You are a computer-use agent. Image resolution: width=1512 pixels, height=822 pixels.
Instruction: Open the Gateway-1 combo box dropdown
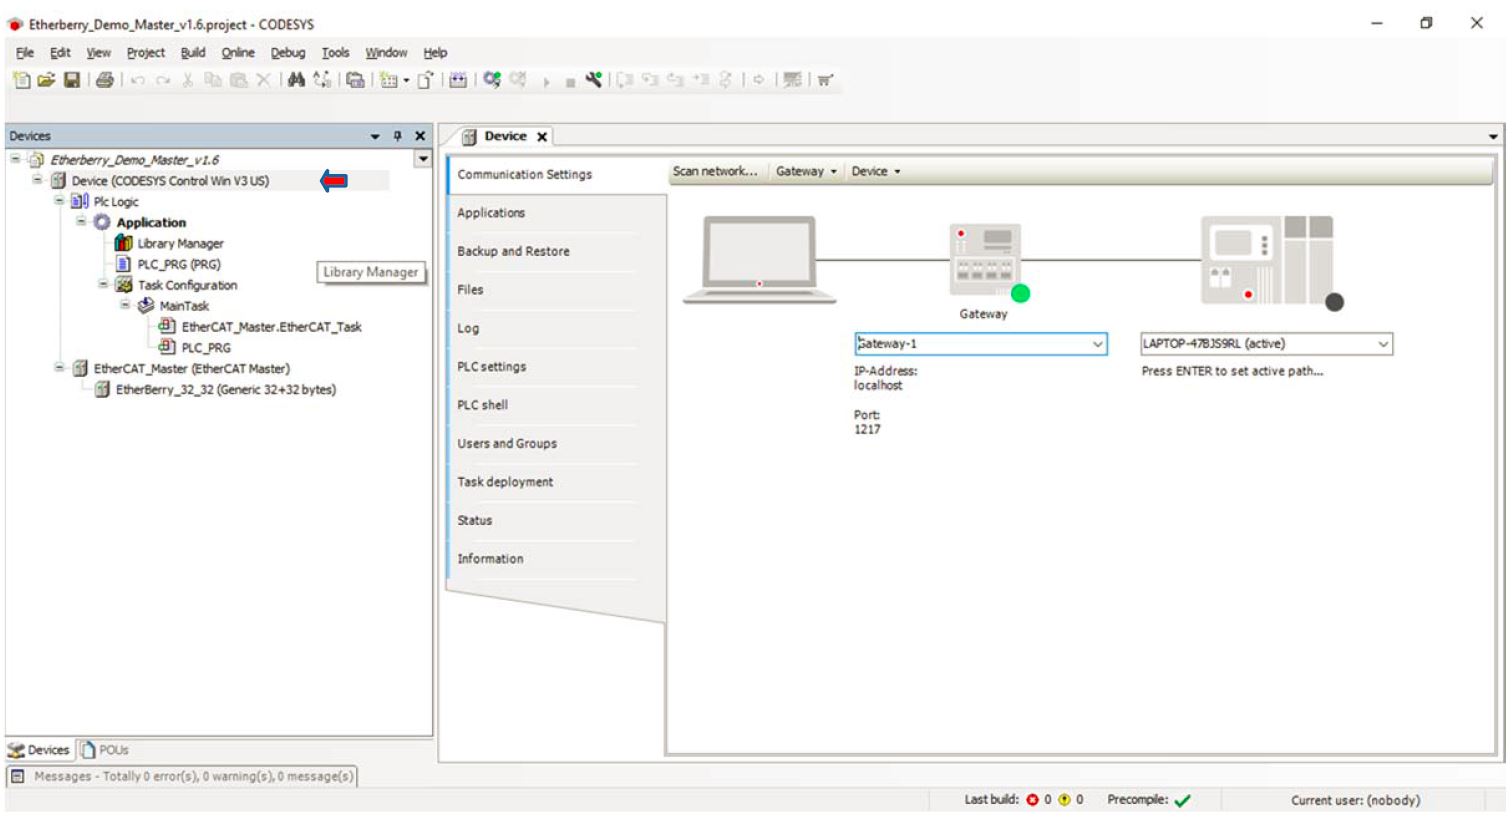point(1097,344)
